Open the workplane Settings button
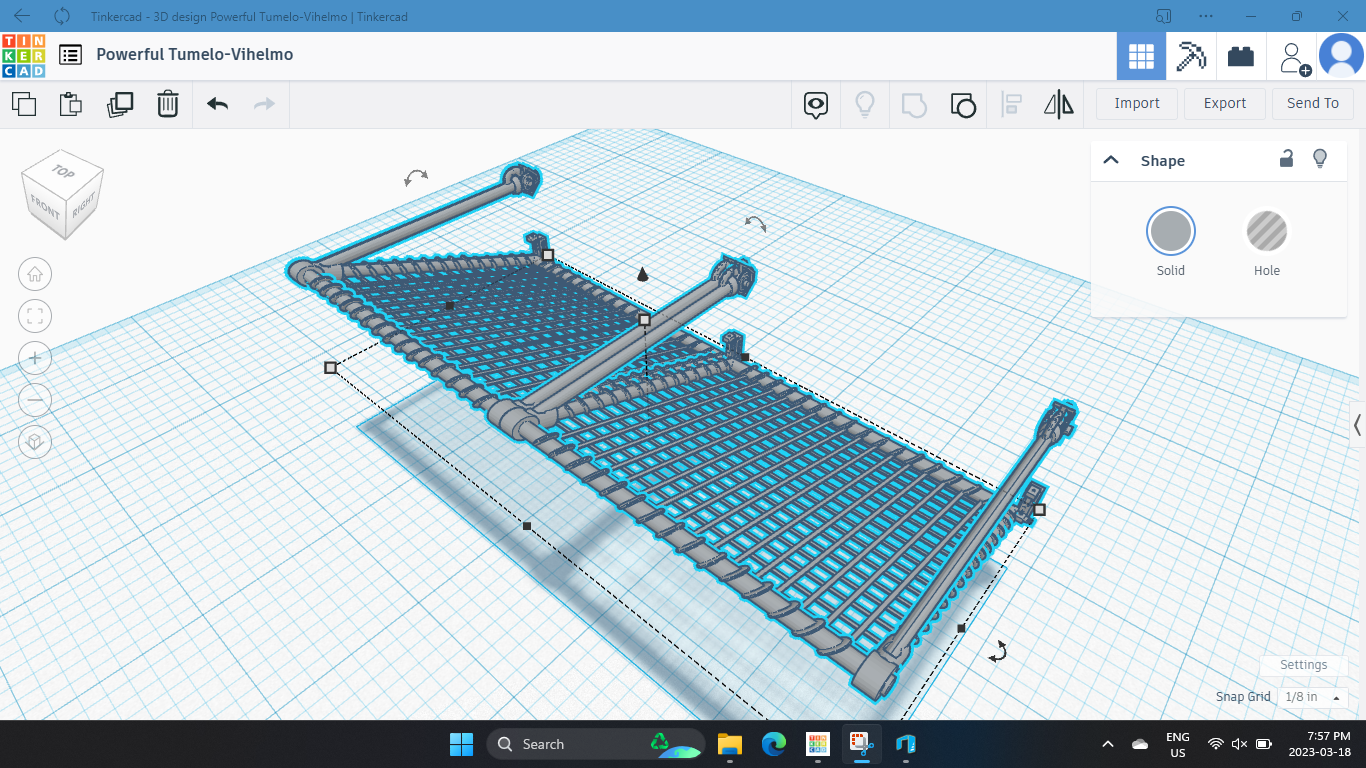 (x=1303, y=665)
